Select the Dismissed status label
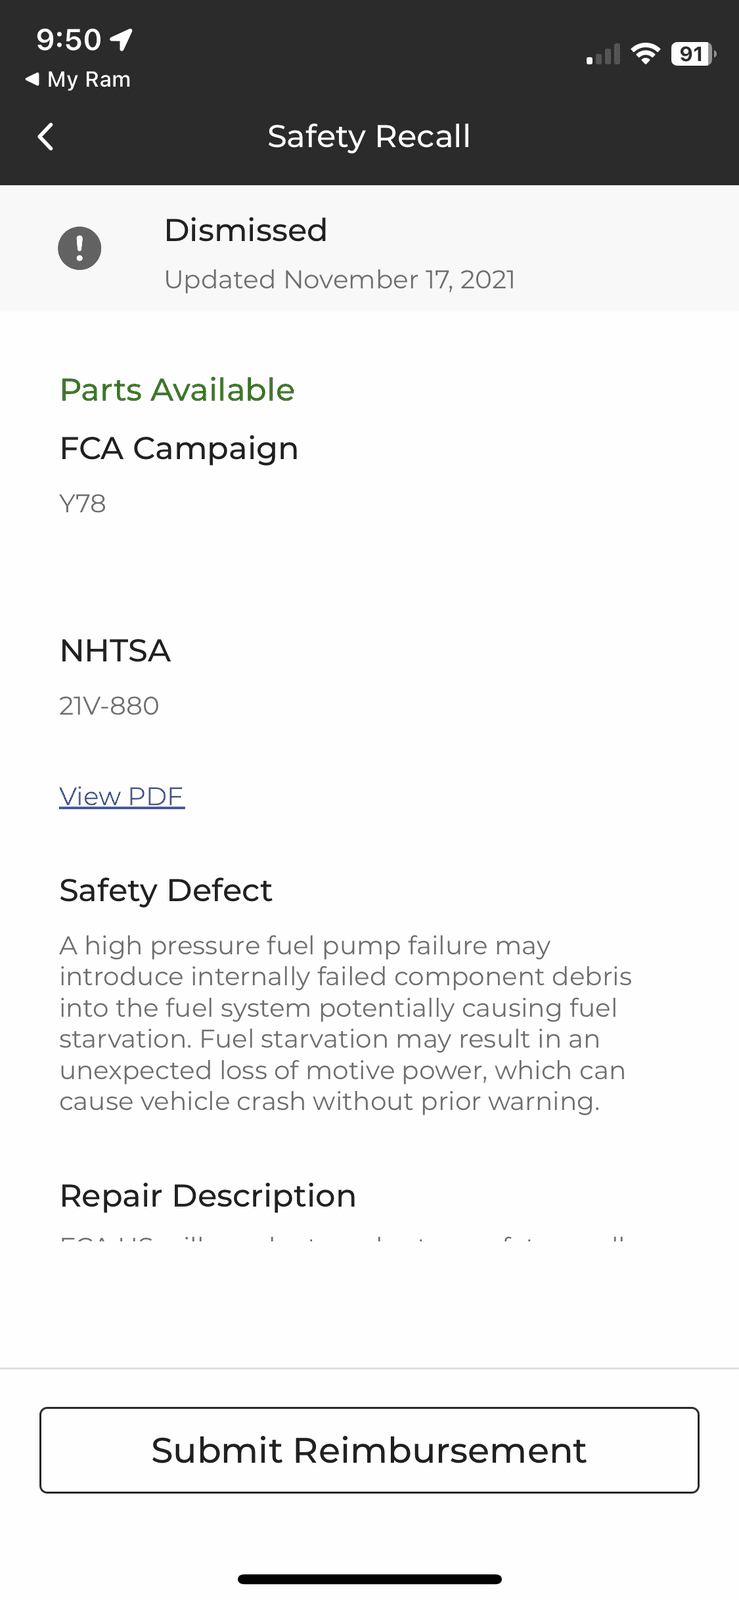This screenshot has height=1600, width=739. (245, 230)
